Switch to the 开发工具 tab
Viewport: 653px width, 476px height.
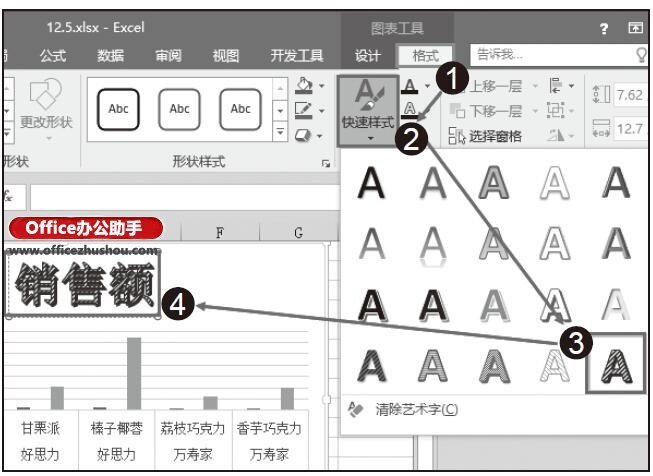pyautogui.click(x=297, y=56)
